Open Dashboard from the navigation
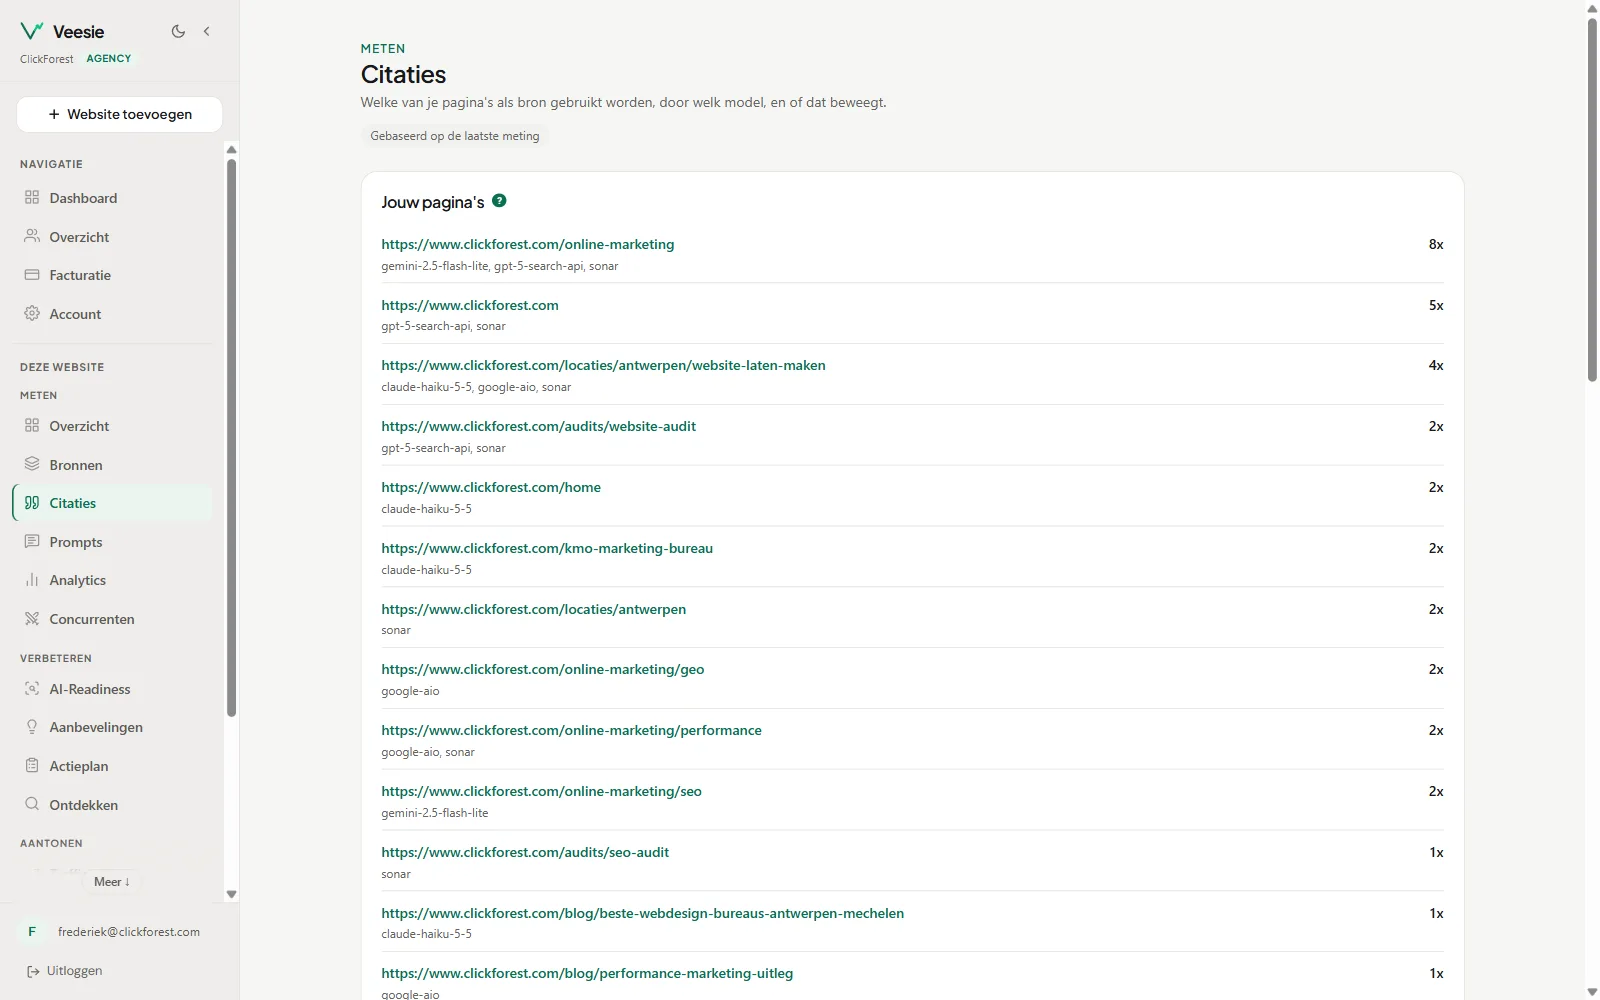 point(112,198)
